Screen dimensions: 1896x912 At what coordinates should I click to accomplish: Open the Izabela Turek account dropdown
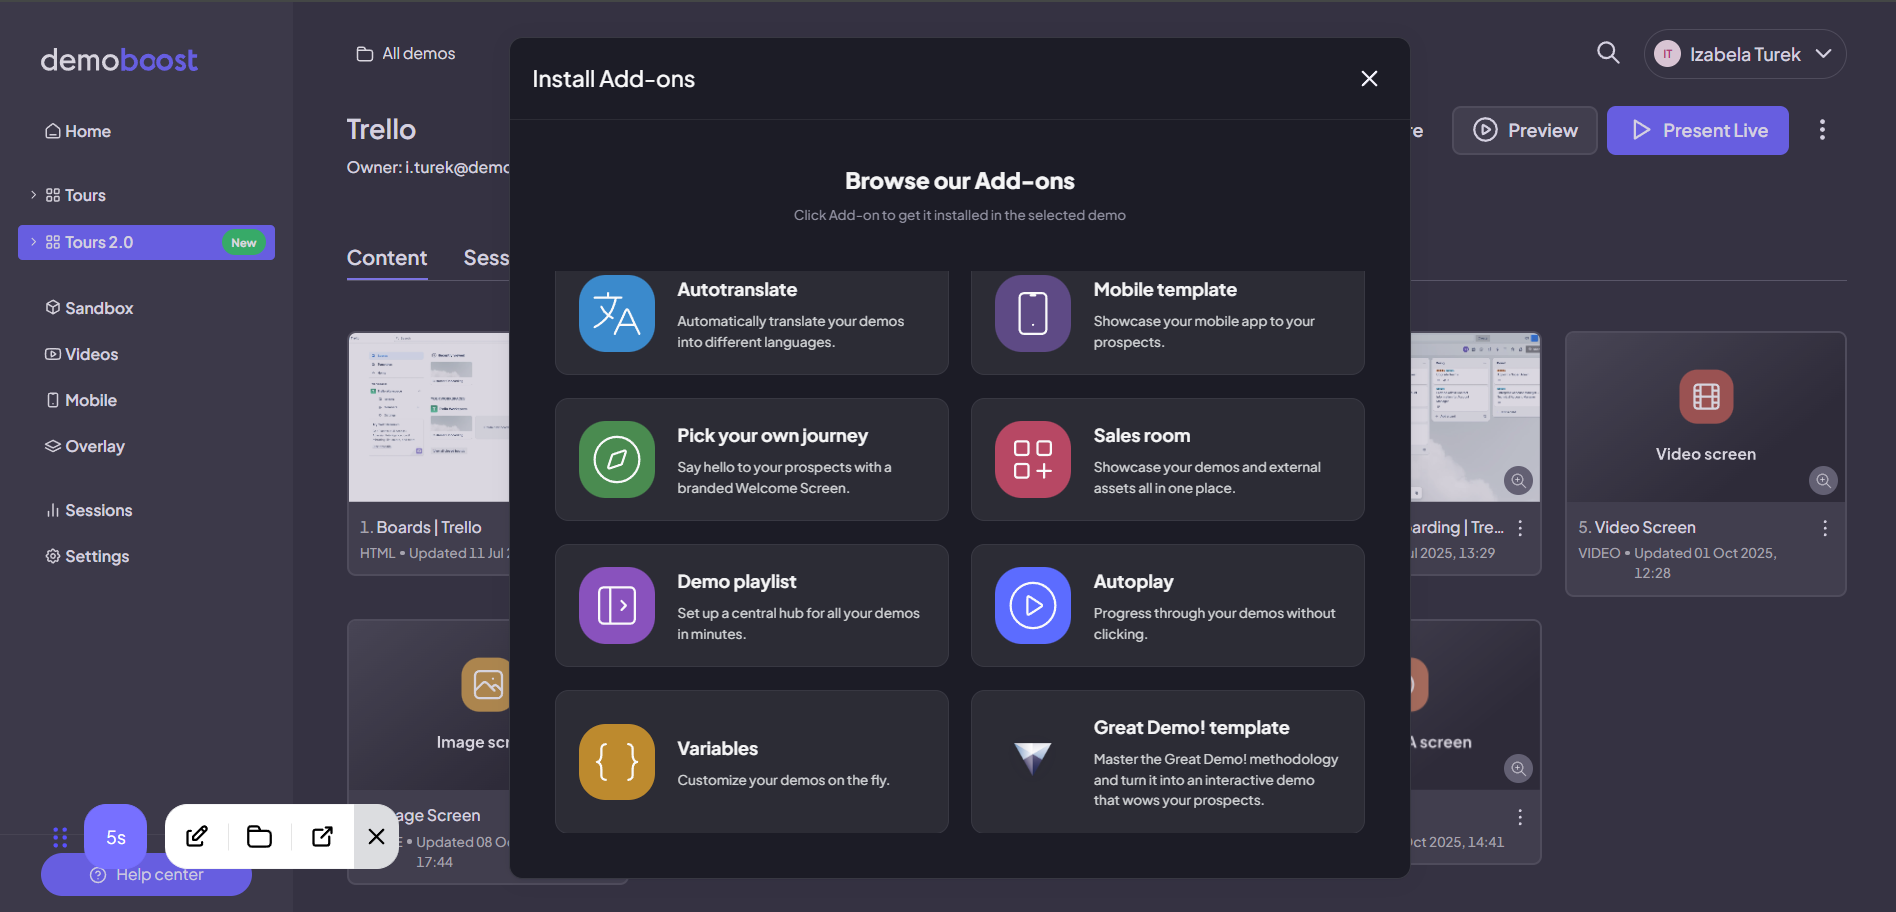coord(1745,54)
